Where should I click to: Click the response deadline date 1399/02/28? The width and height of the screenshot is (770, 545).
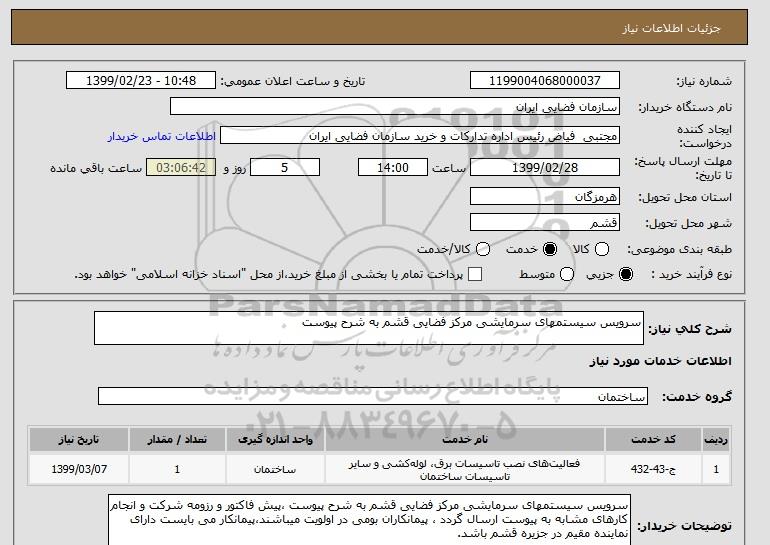545,167
